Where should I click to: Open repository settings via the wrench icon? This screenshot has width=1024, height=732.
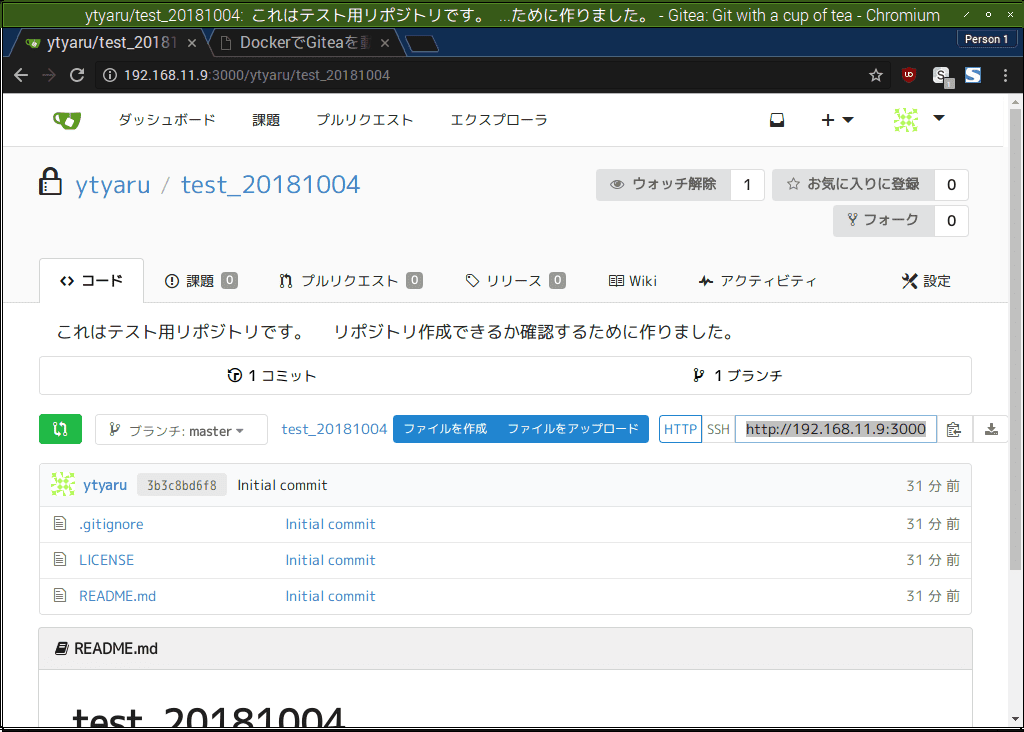926,281
